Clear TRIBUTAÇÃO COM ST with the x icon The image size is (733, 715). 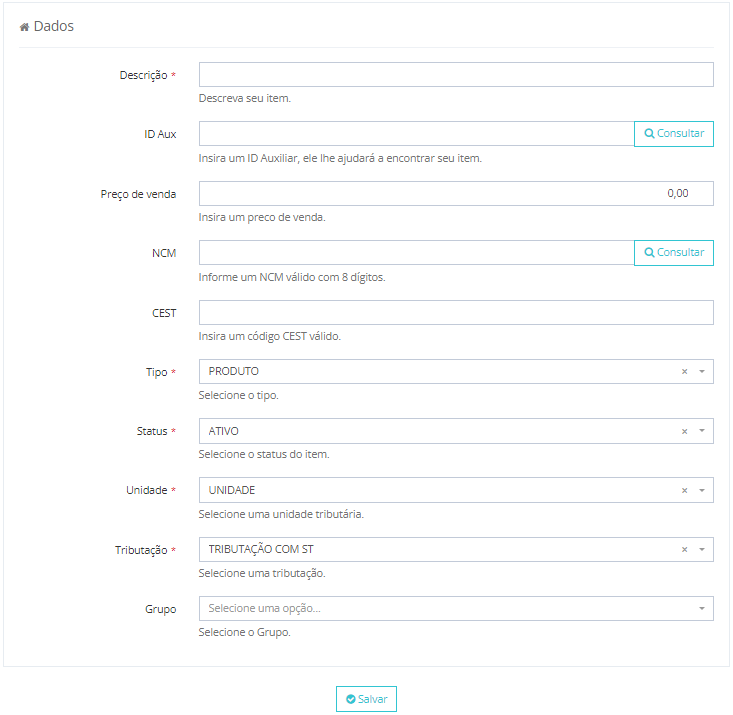(685, 550)
